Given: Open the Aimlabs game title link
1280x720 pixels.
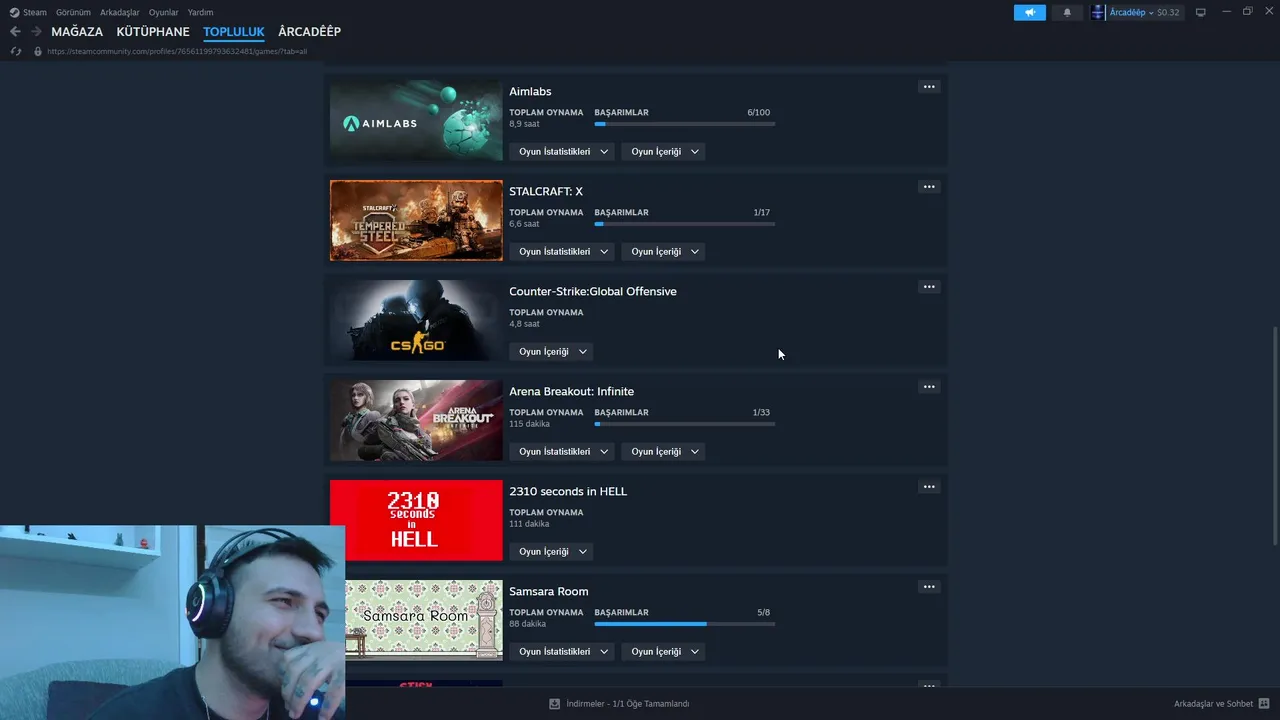Looking at the screenshot, I should coord(530,91).
